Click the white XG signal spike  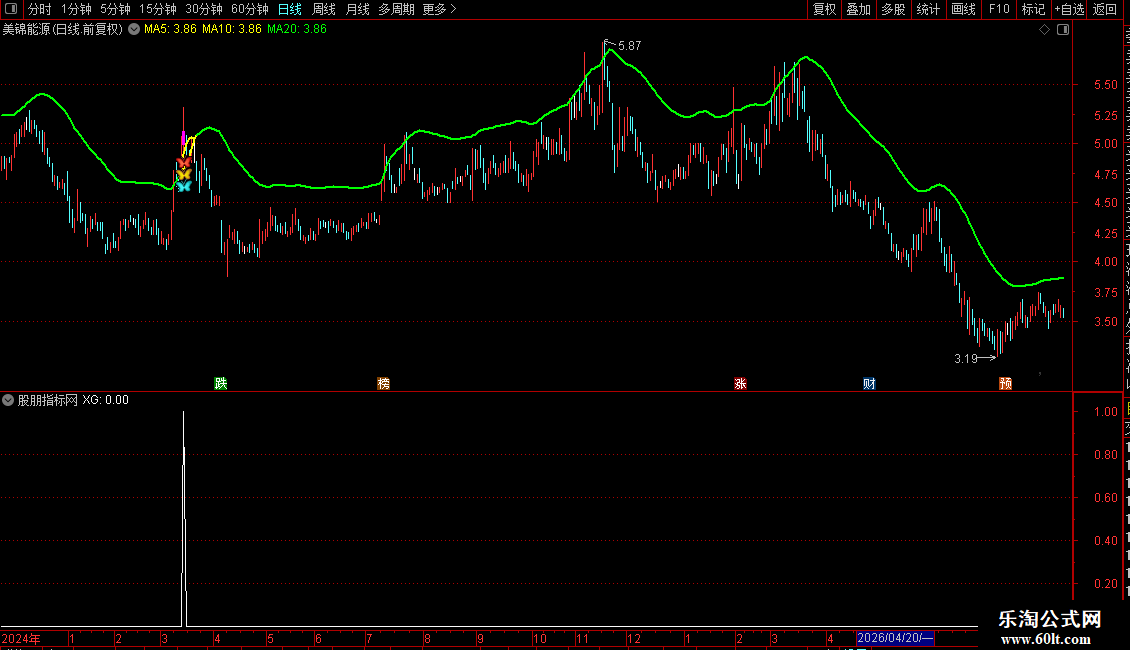[184, 519]
